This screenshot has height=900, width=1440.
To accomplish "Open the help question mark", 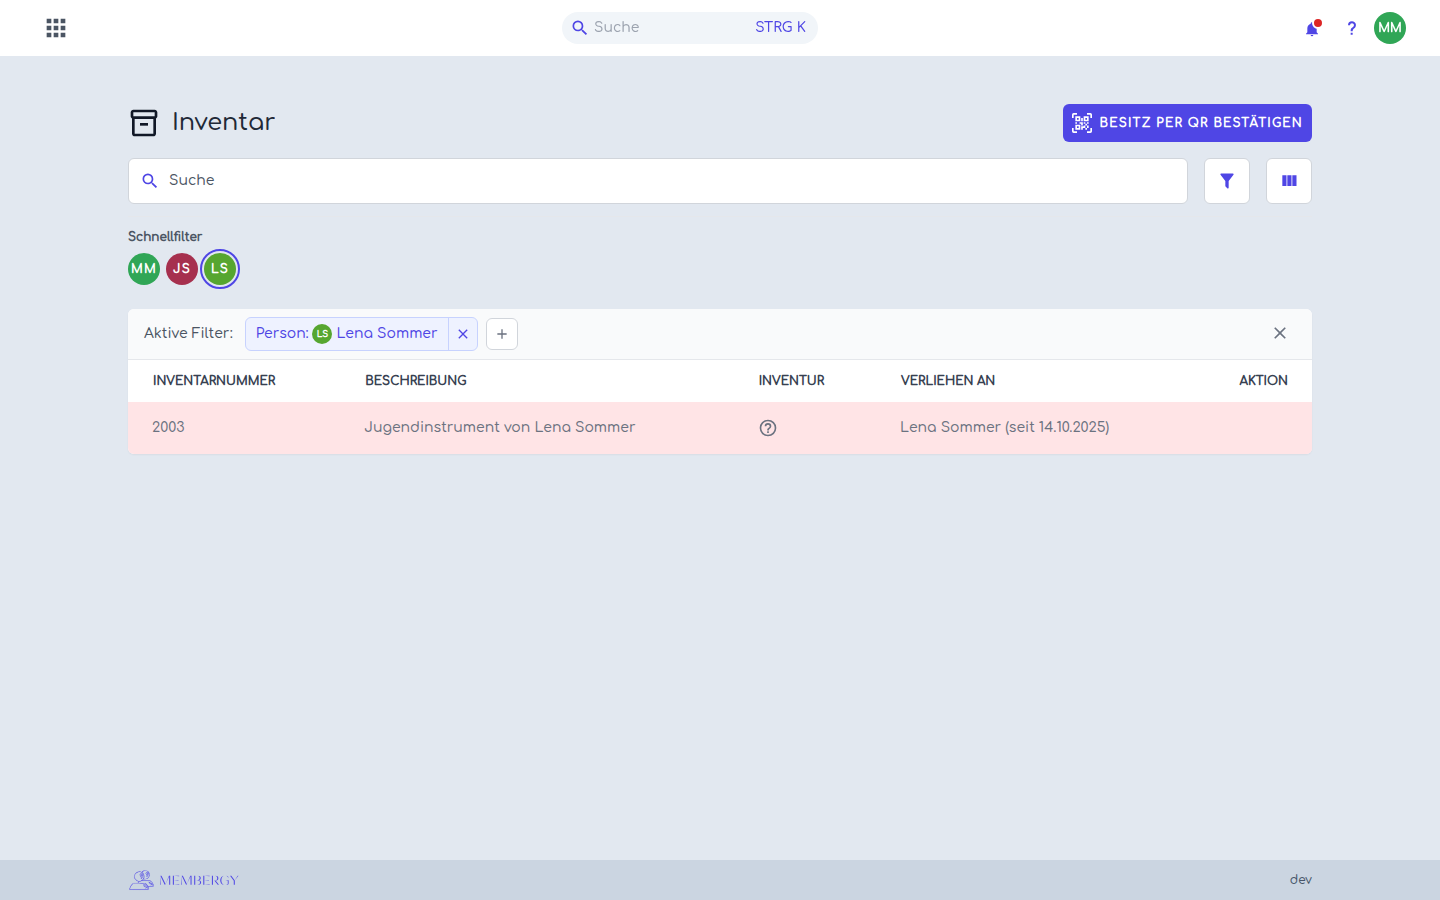I will point(1351,28).
